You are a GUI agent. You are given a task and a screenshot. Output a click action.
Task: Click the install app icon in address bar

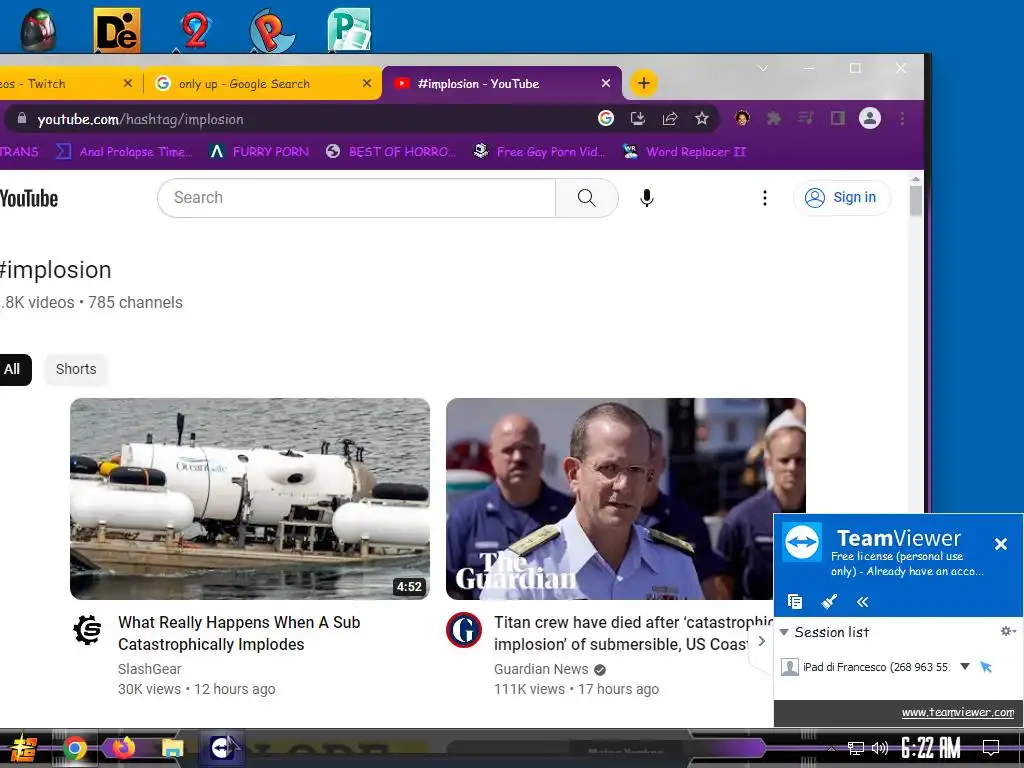click(637, 118)
